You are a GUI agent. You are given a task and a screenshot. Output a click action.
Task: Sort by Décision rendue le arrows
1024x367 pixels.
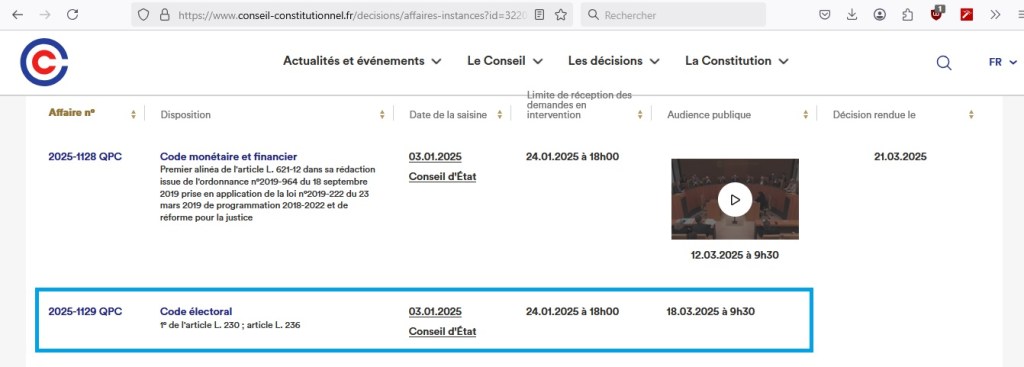pos(971,115)
